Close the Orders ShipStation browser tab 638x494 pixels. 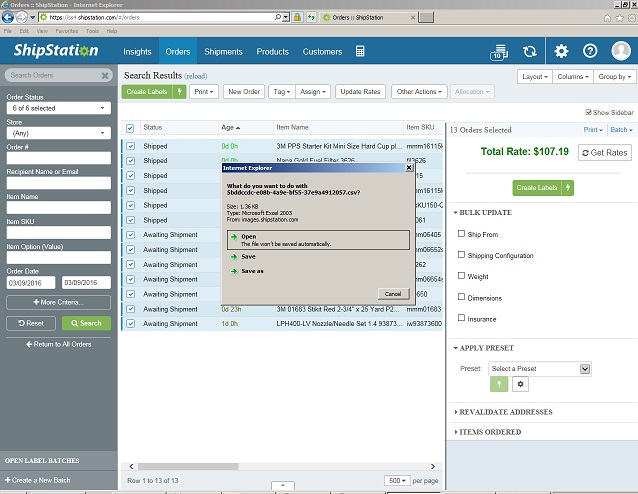pos(413,17)
